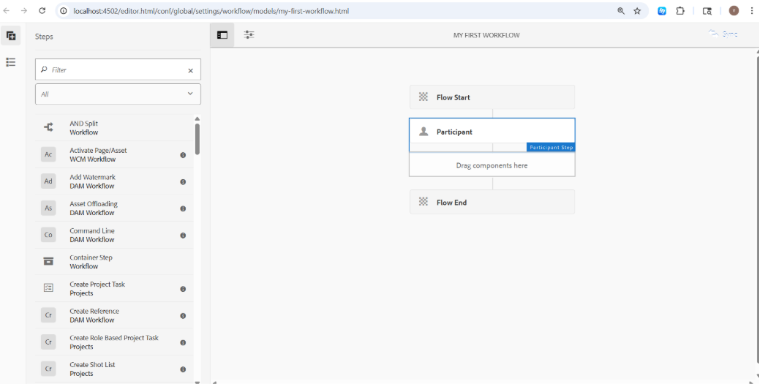Click the Create Project Task name
The height and width of the screenshot is (384, 759).
(x=97, y=284)
